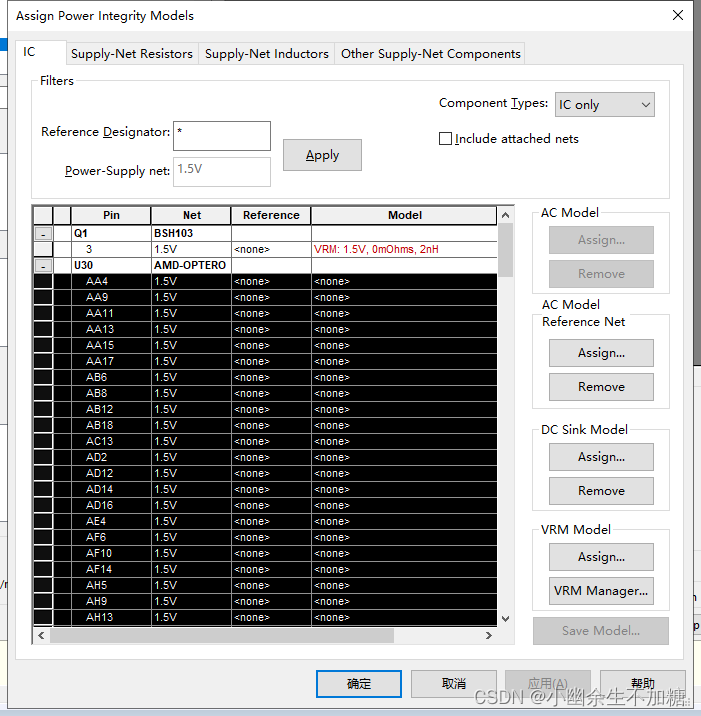Confirm with the 确定 button
This screenshot has height=716, width=701.
click(x=359, y=684)
